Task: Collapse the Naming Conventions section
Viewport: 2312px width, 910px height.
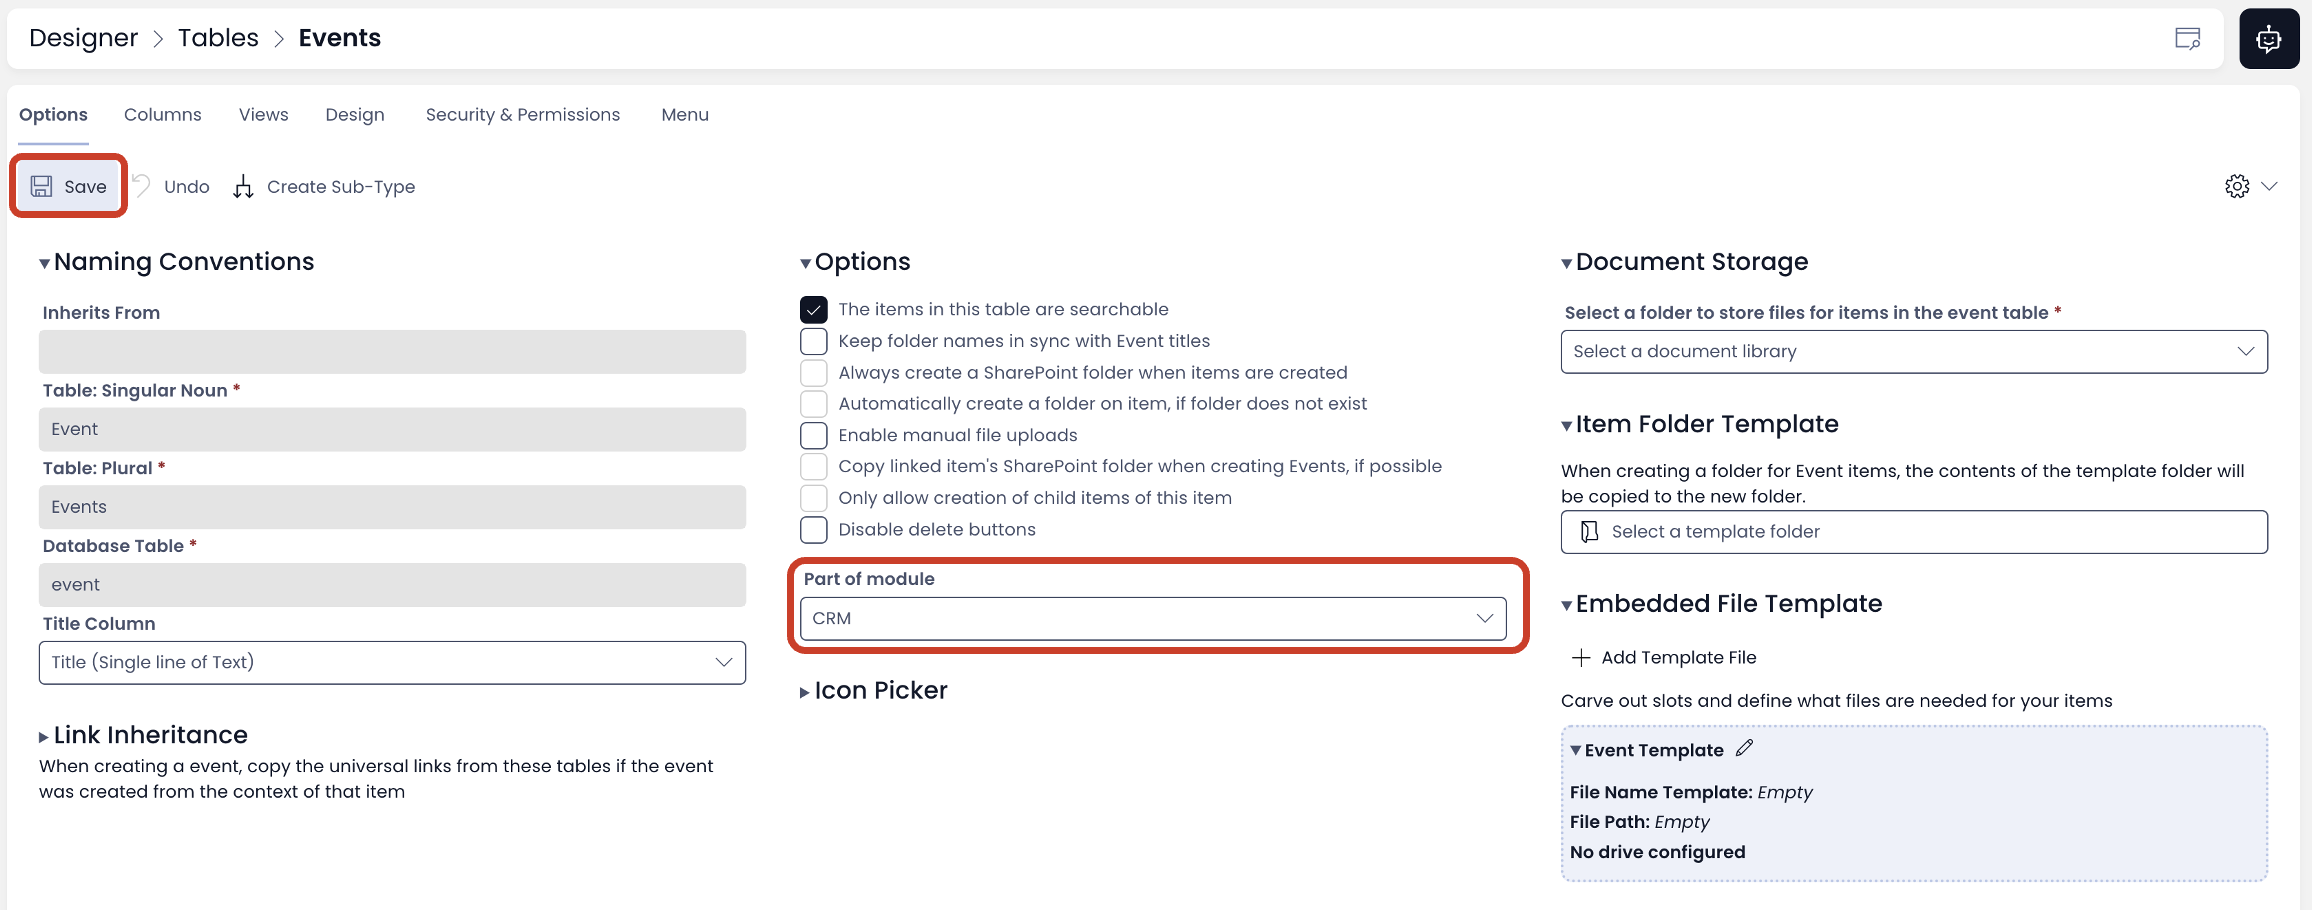Action: pyautogui.click(x=176, y=262)
